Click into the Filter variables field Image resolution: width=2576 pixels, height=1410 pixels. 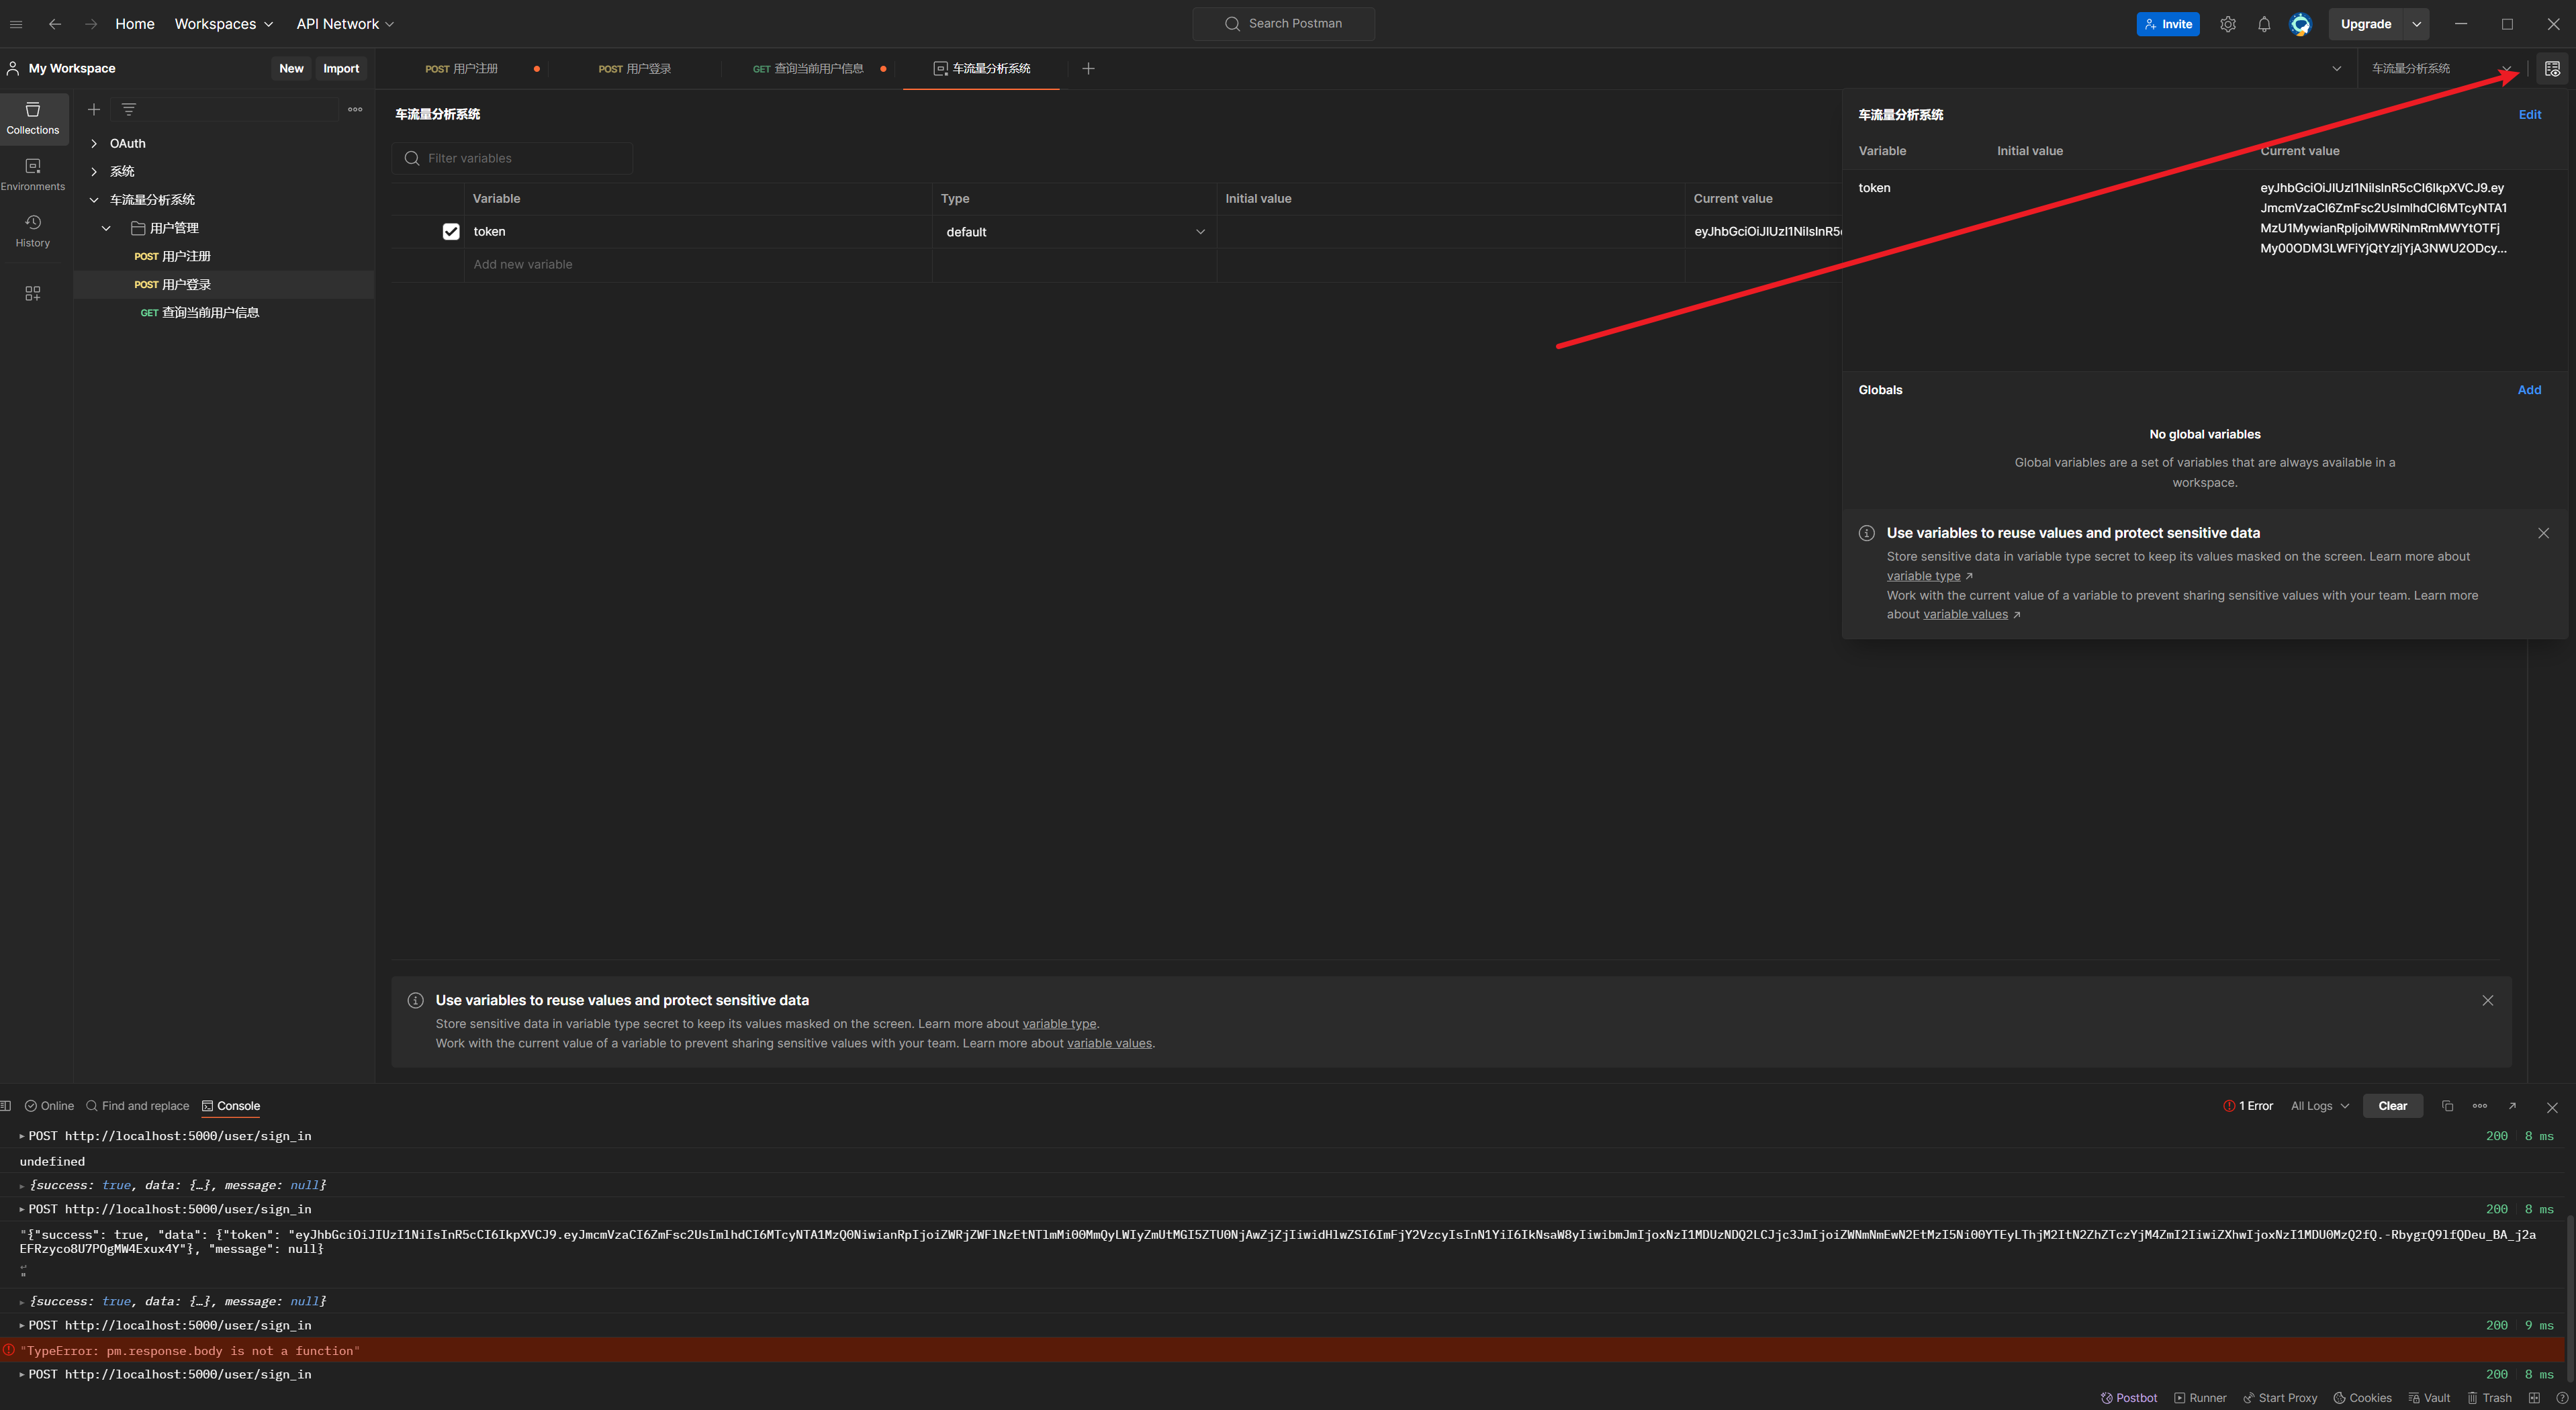pos(512,158)
